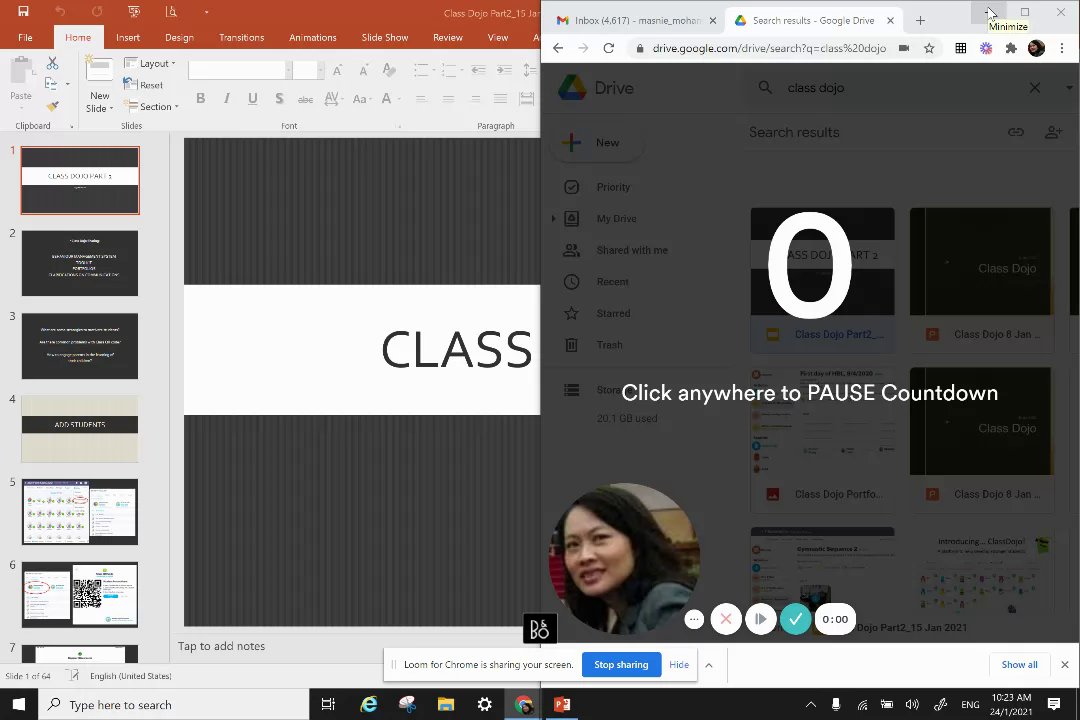
Task: Open the Section dropdown in Slides group
Action: [x=151, y=106]
